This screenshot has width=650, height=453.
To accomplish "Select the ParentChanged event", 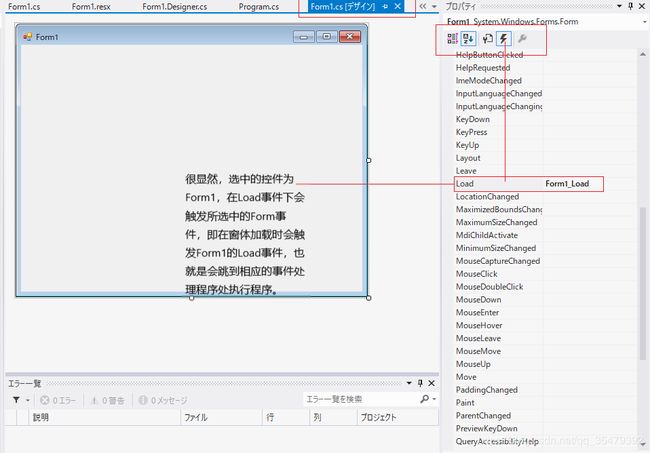I will (483, 415).
